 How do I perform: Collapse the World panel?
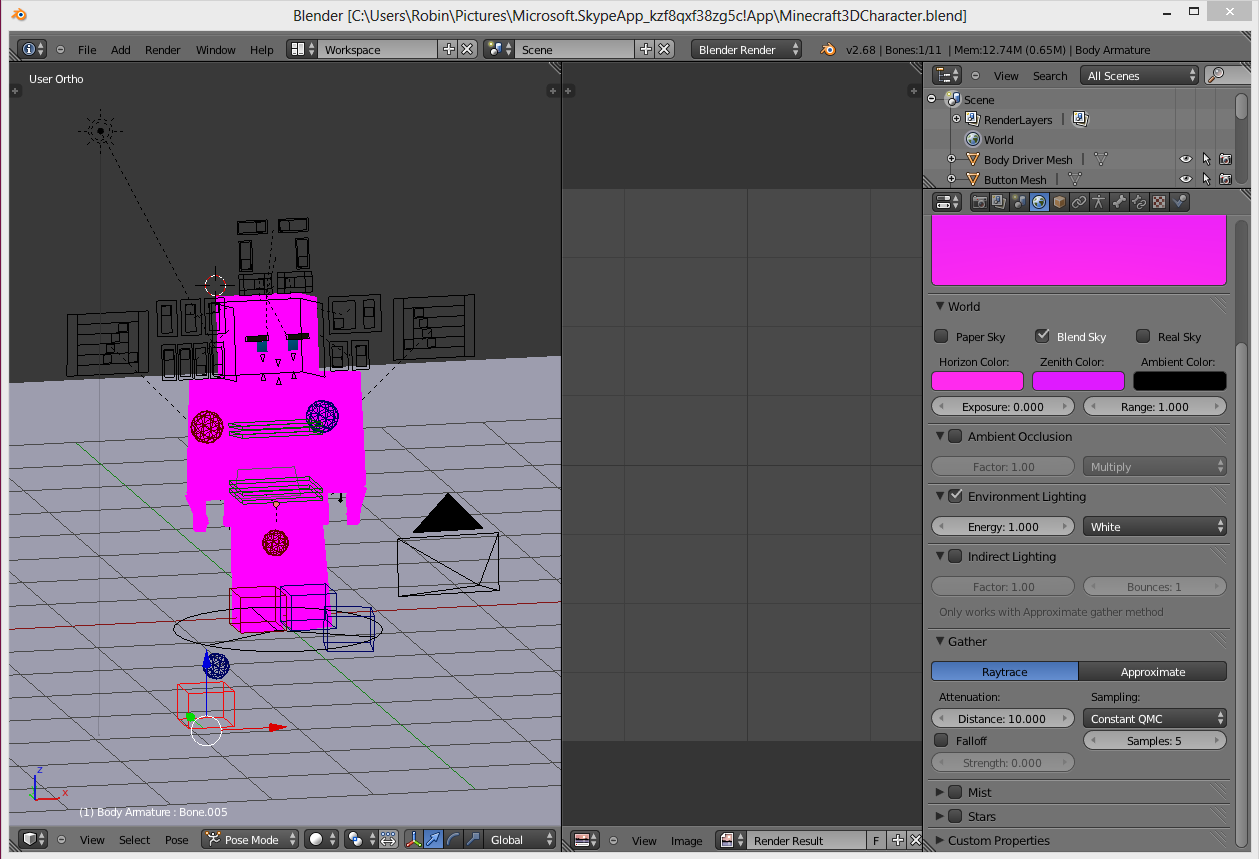(x=940, y=306)
